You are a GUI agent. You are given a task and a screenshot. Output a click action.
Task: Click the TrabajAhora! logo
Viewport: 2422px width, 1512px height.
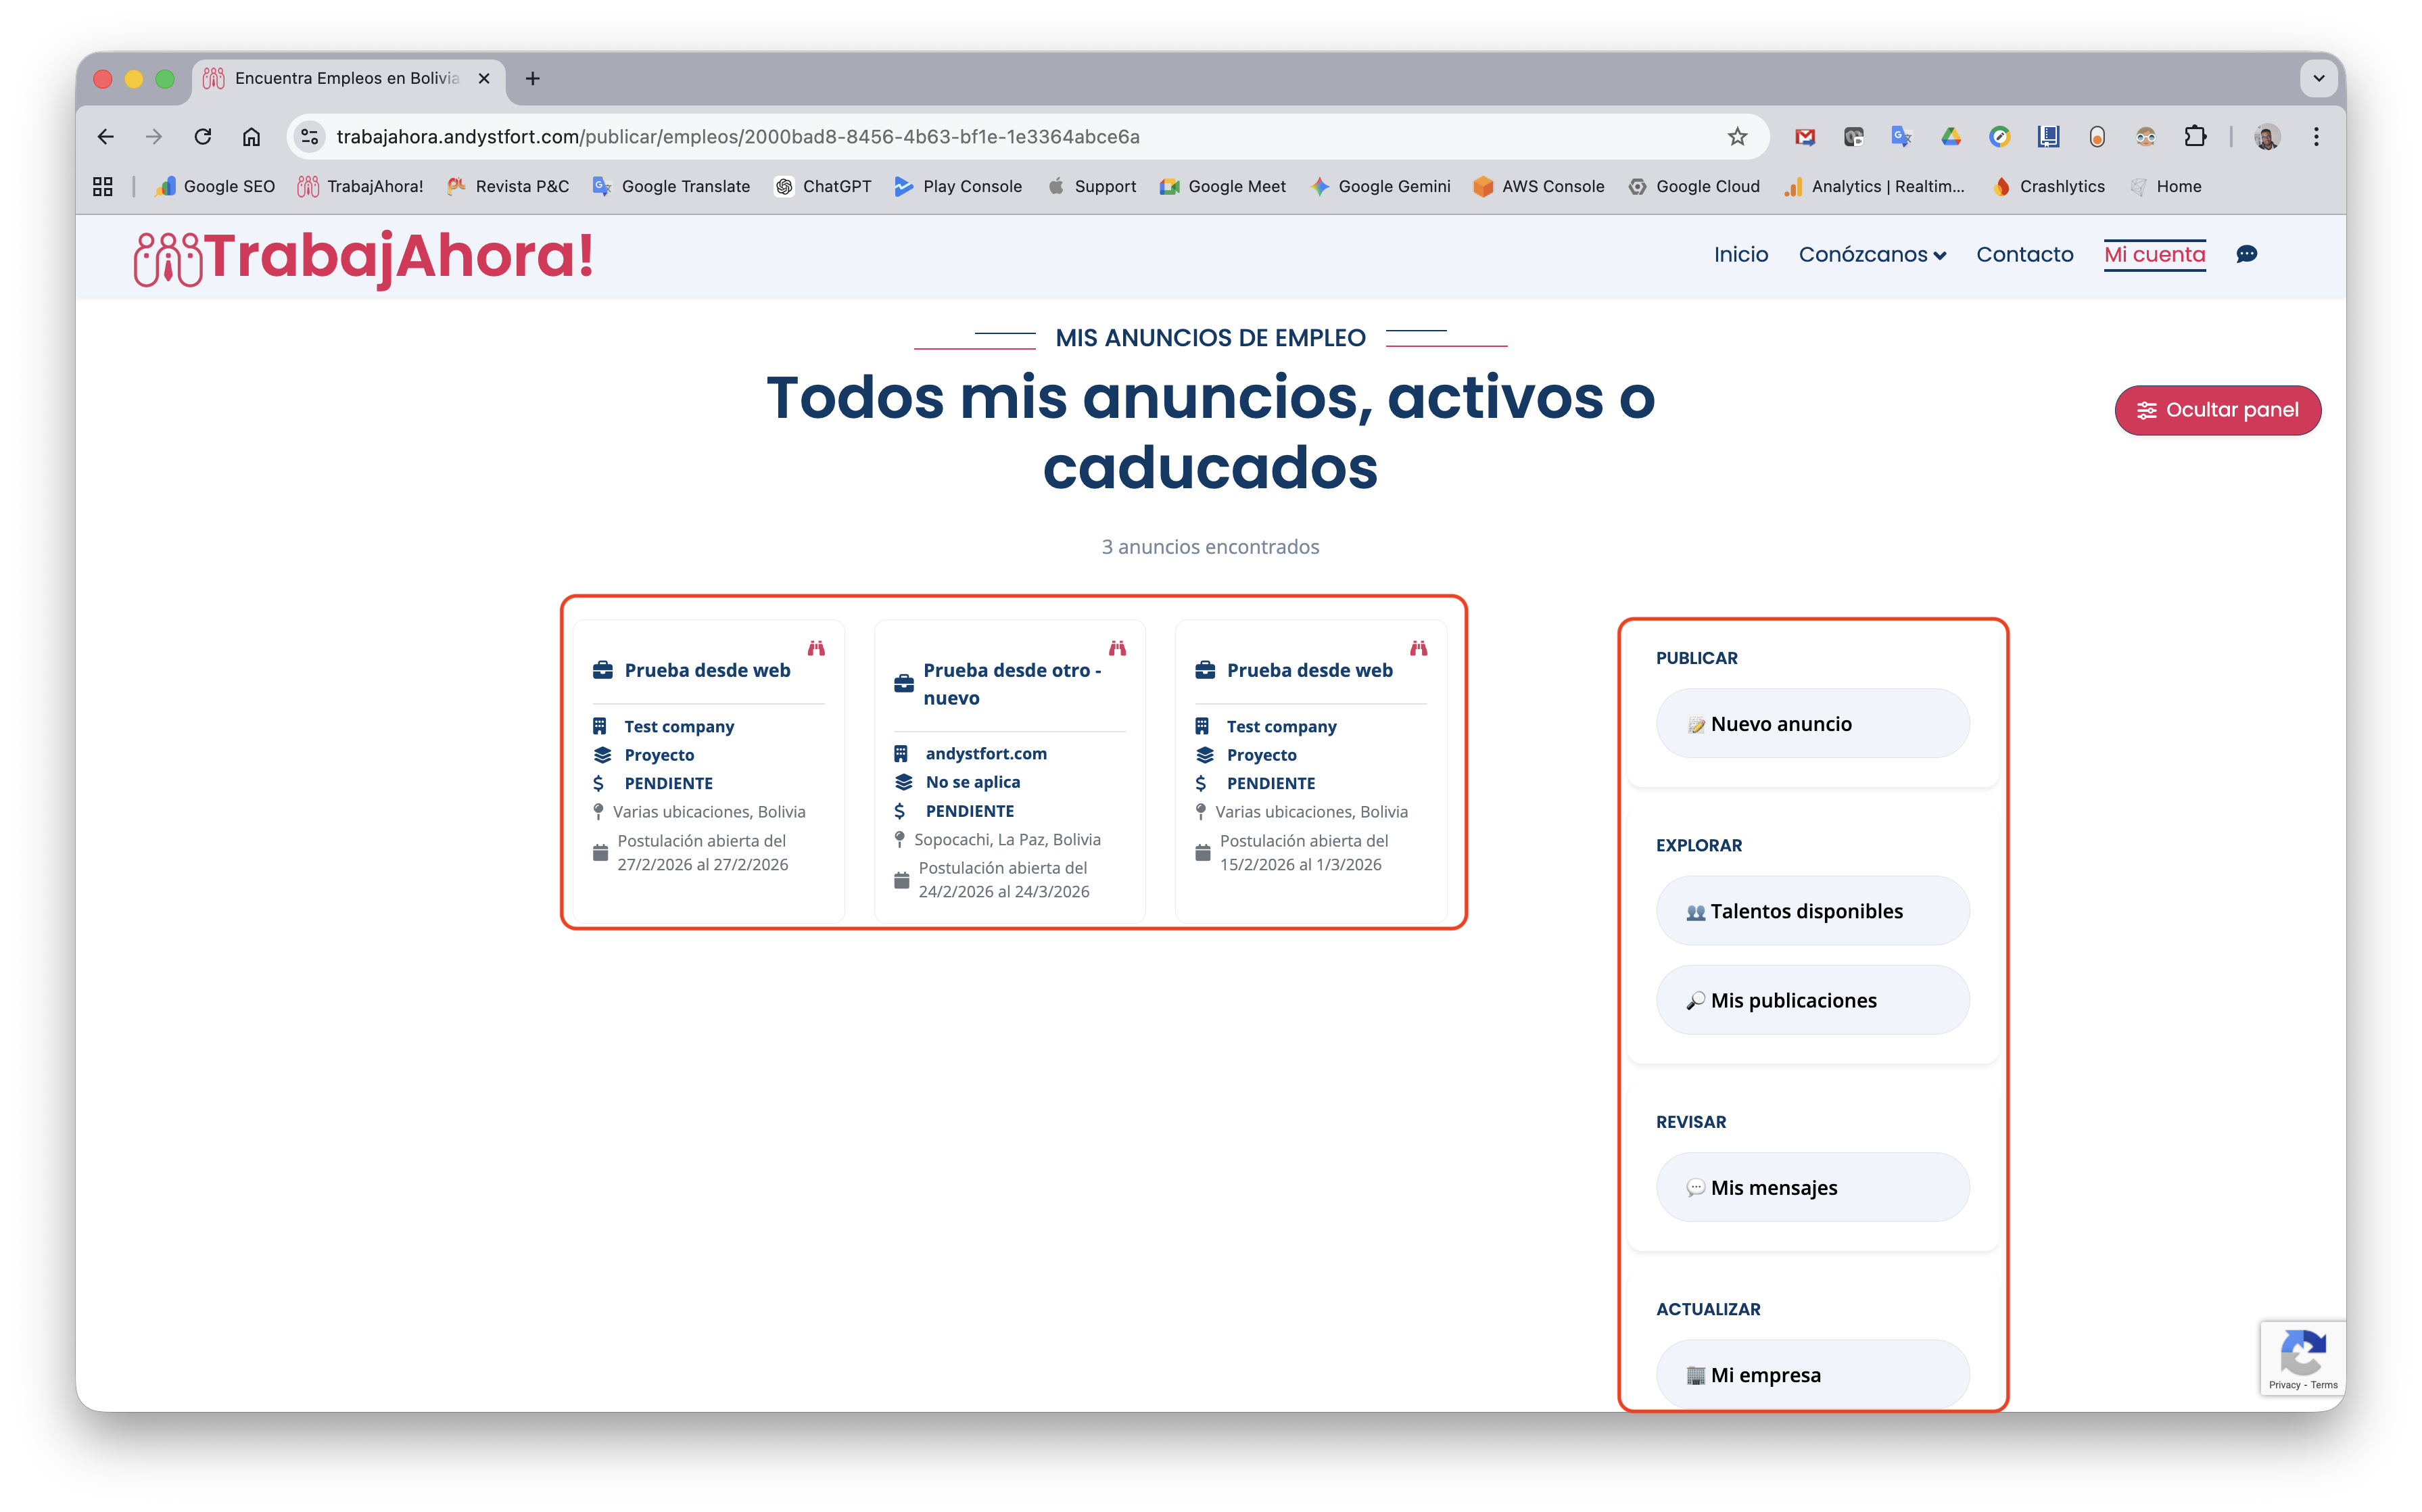(x=364, y=257)
